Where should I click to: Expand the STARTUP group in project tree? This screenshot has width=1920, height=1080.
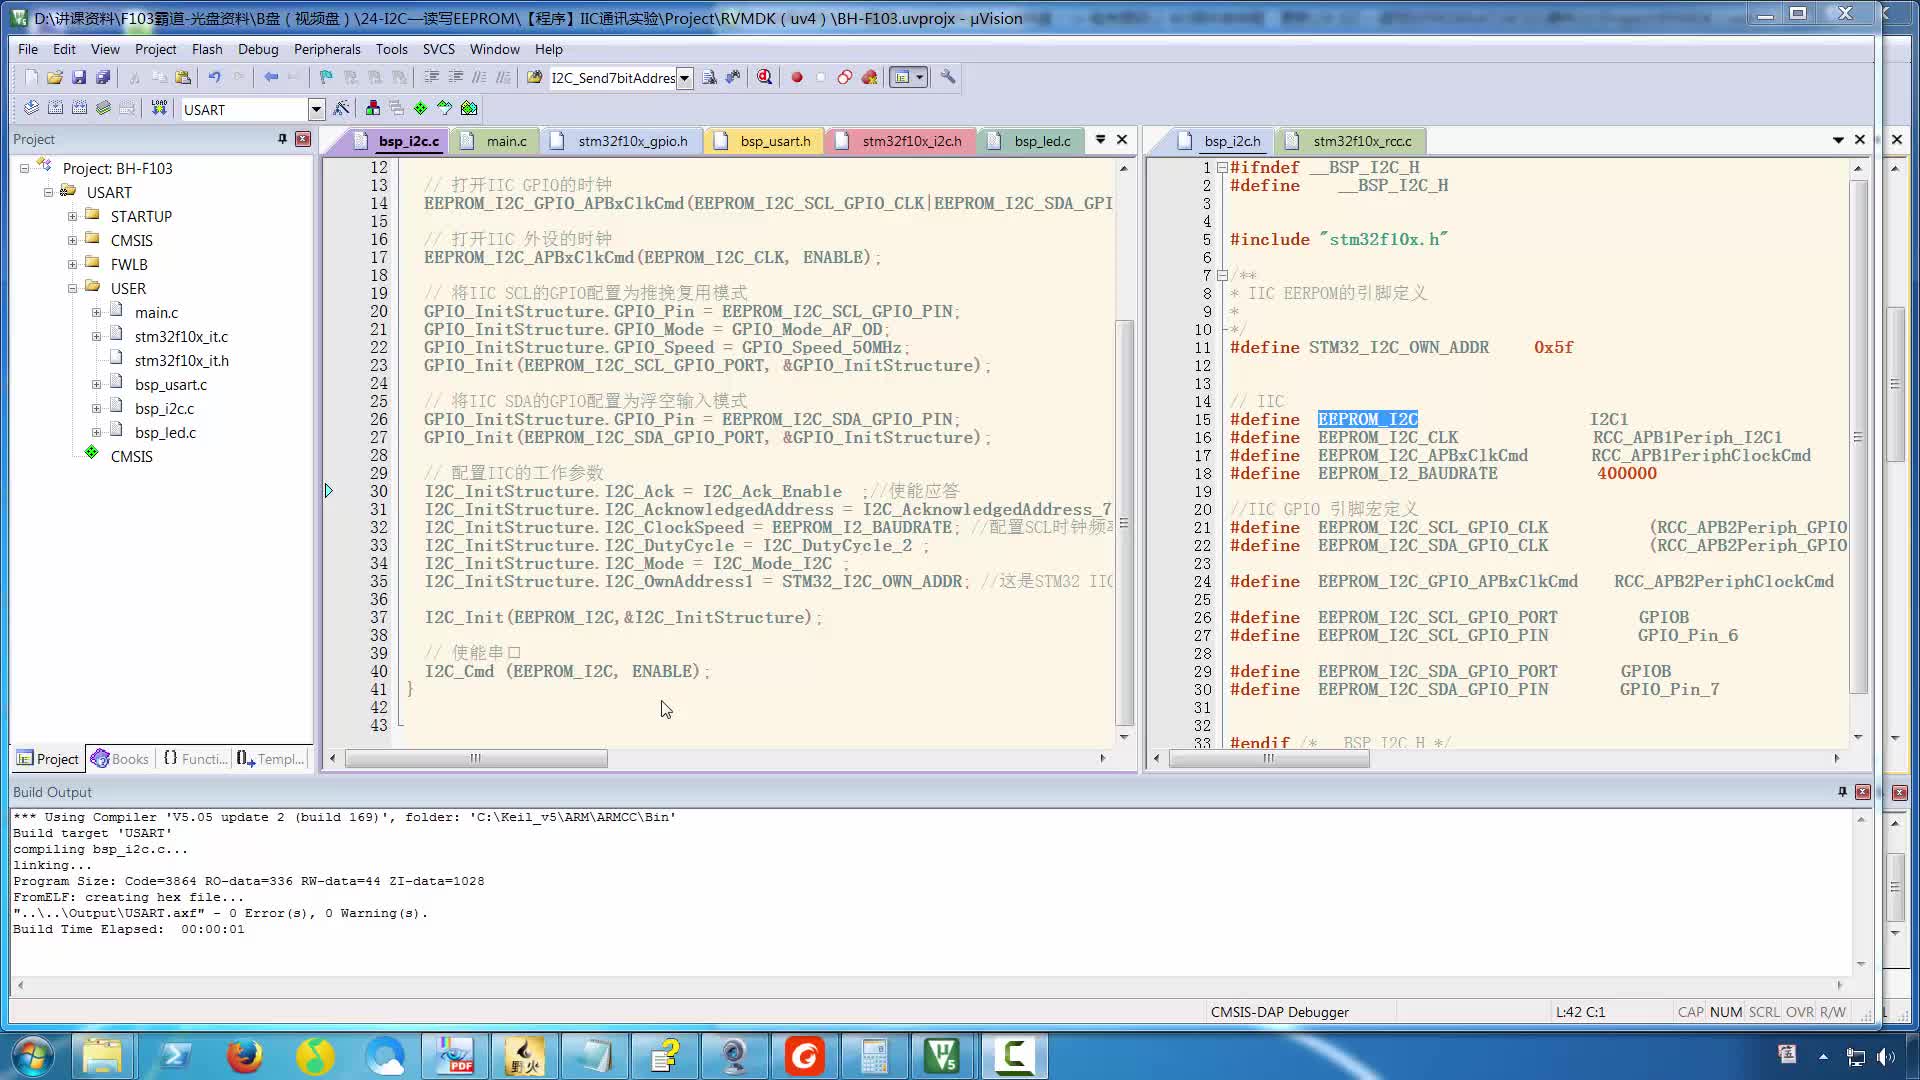pos(72,216)
